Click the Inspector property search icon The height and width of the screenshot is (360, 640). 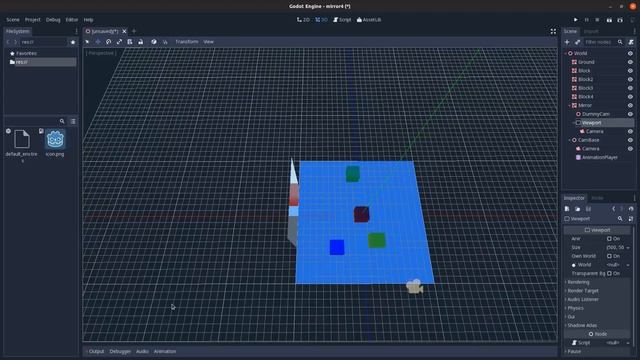pyautogui.click(x=620, y=219)
